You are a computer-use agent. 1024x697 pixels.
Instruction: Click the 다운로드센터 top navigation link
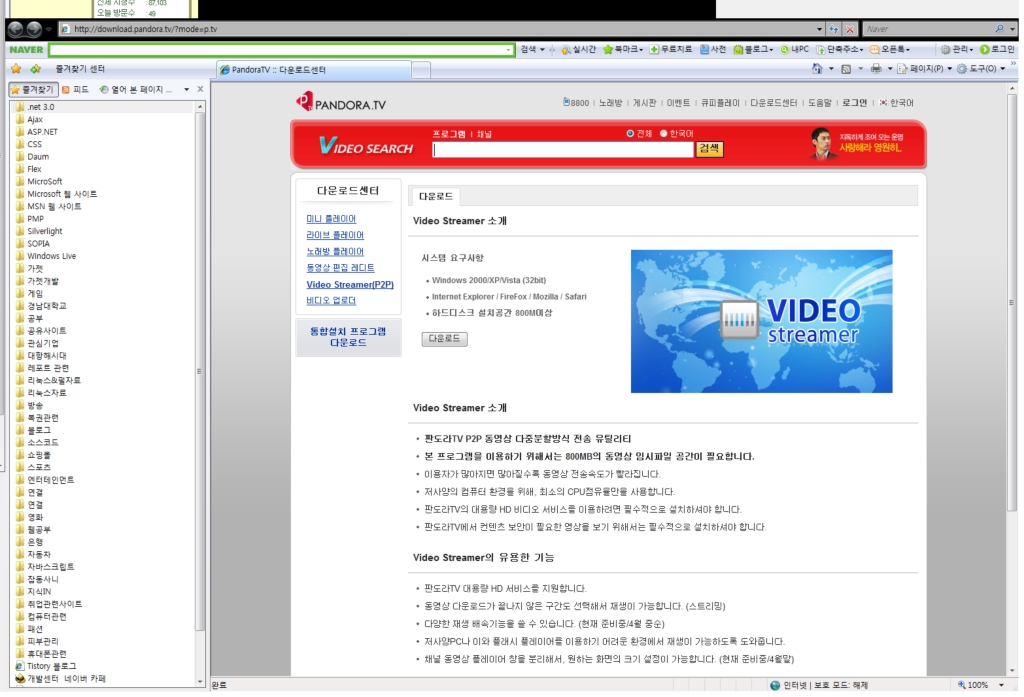pos(773,103)
